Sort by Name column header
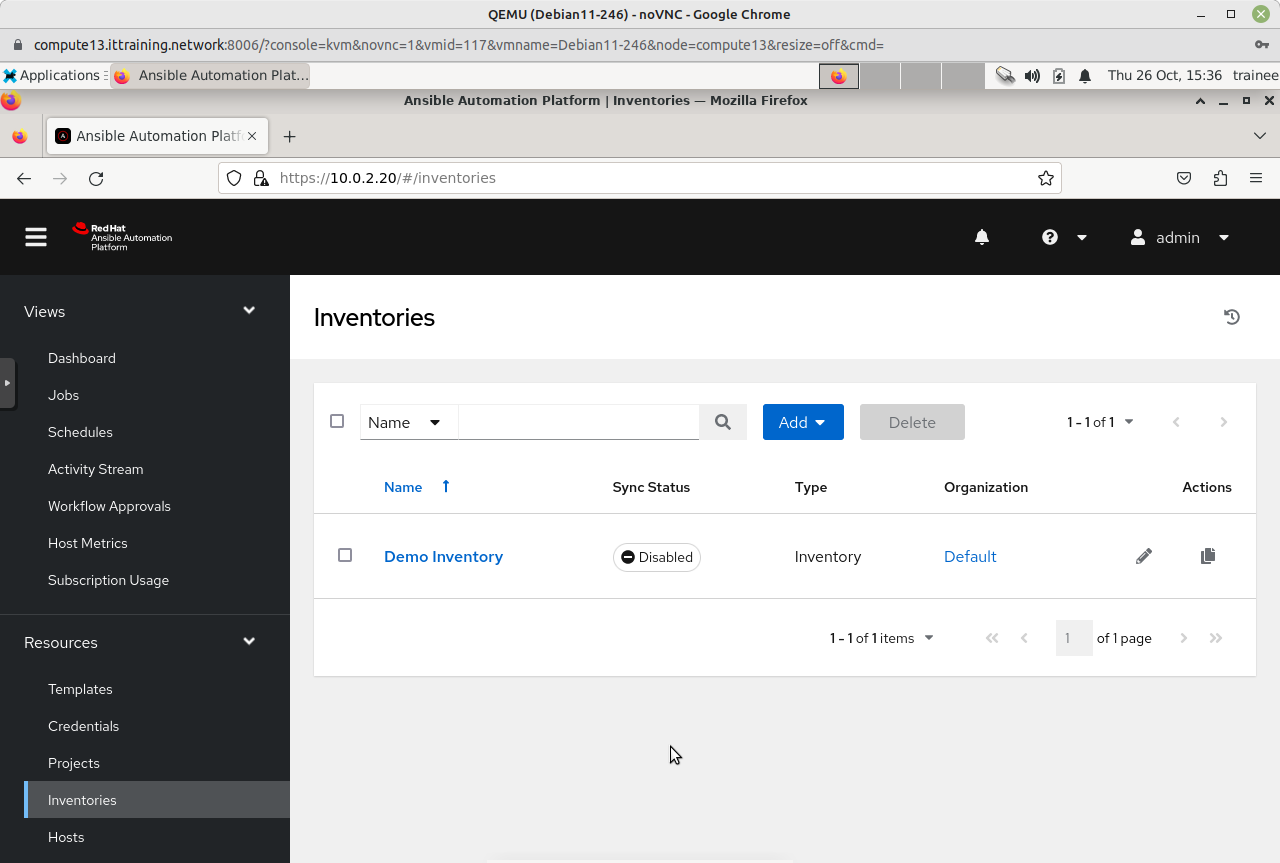This screenshot has width=1280, height=863. (416, 487)
